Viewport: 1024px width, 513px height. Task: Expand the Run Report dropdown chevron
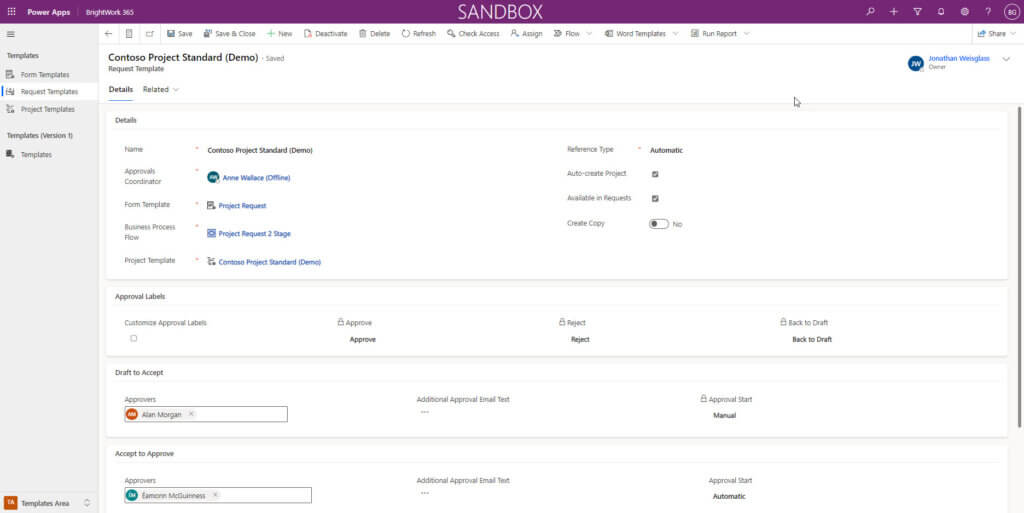point(746,34)
